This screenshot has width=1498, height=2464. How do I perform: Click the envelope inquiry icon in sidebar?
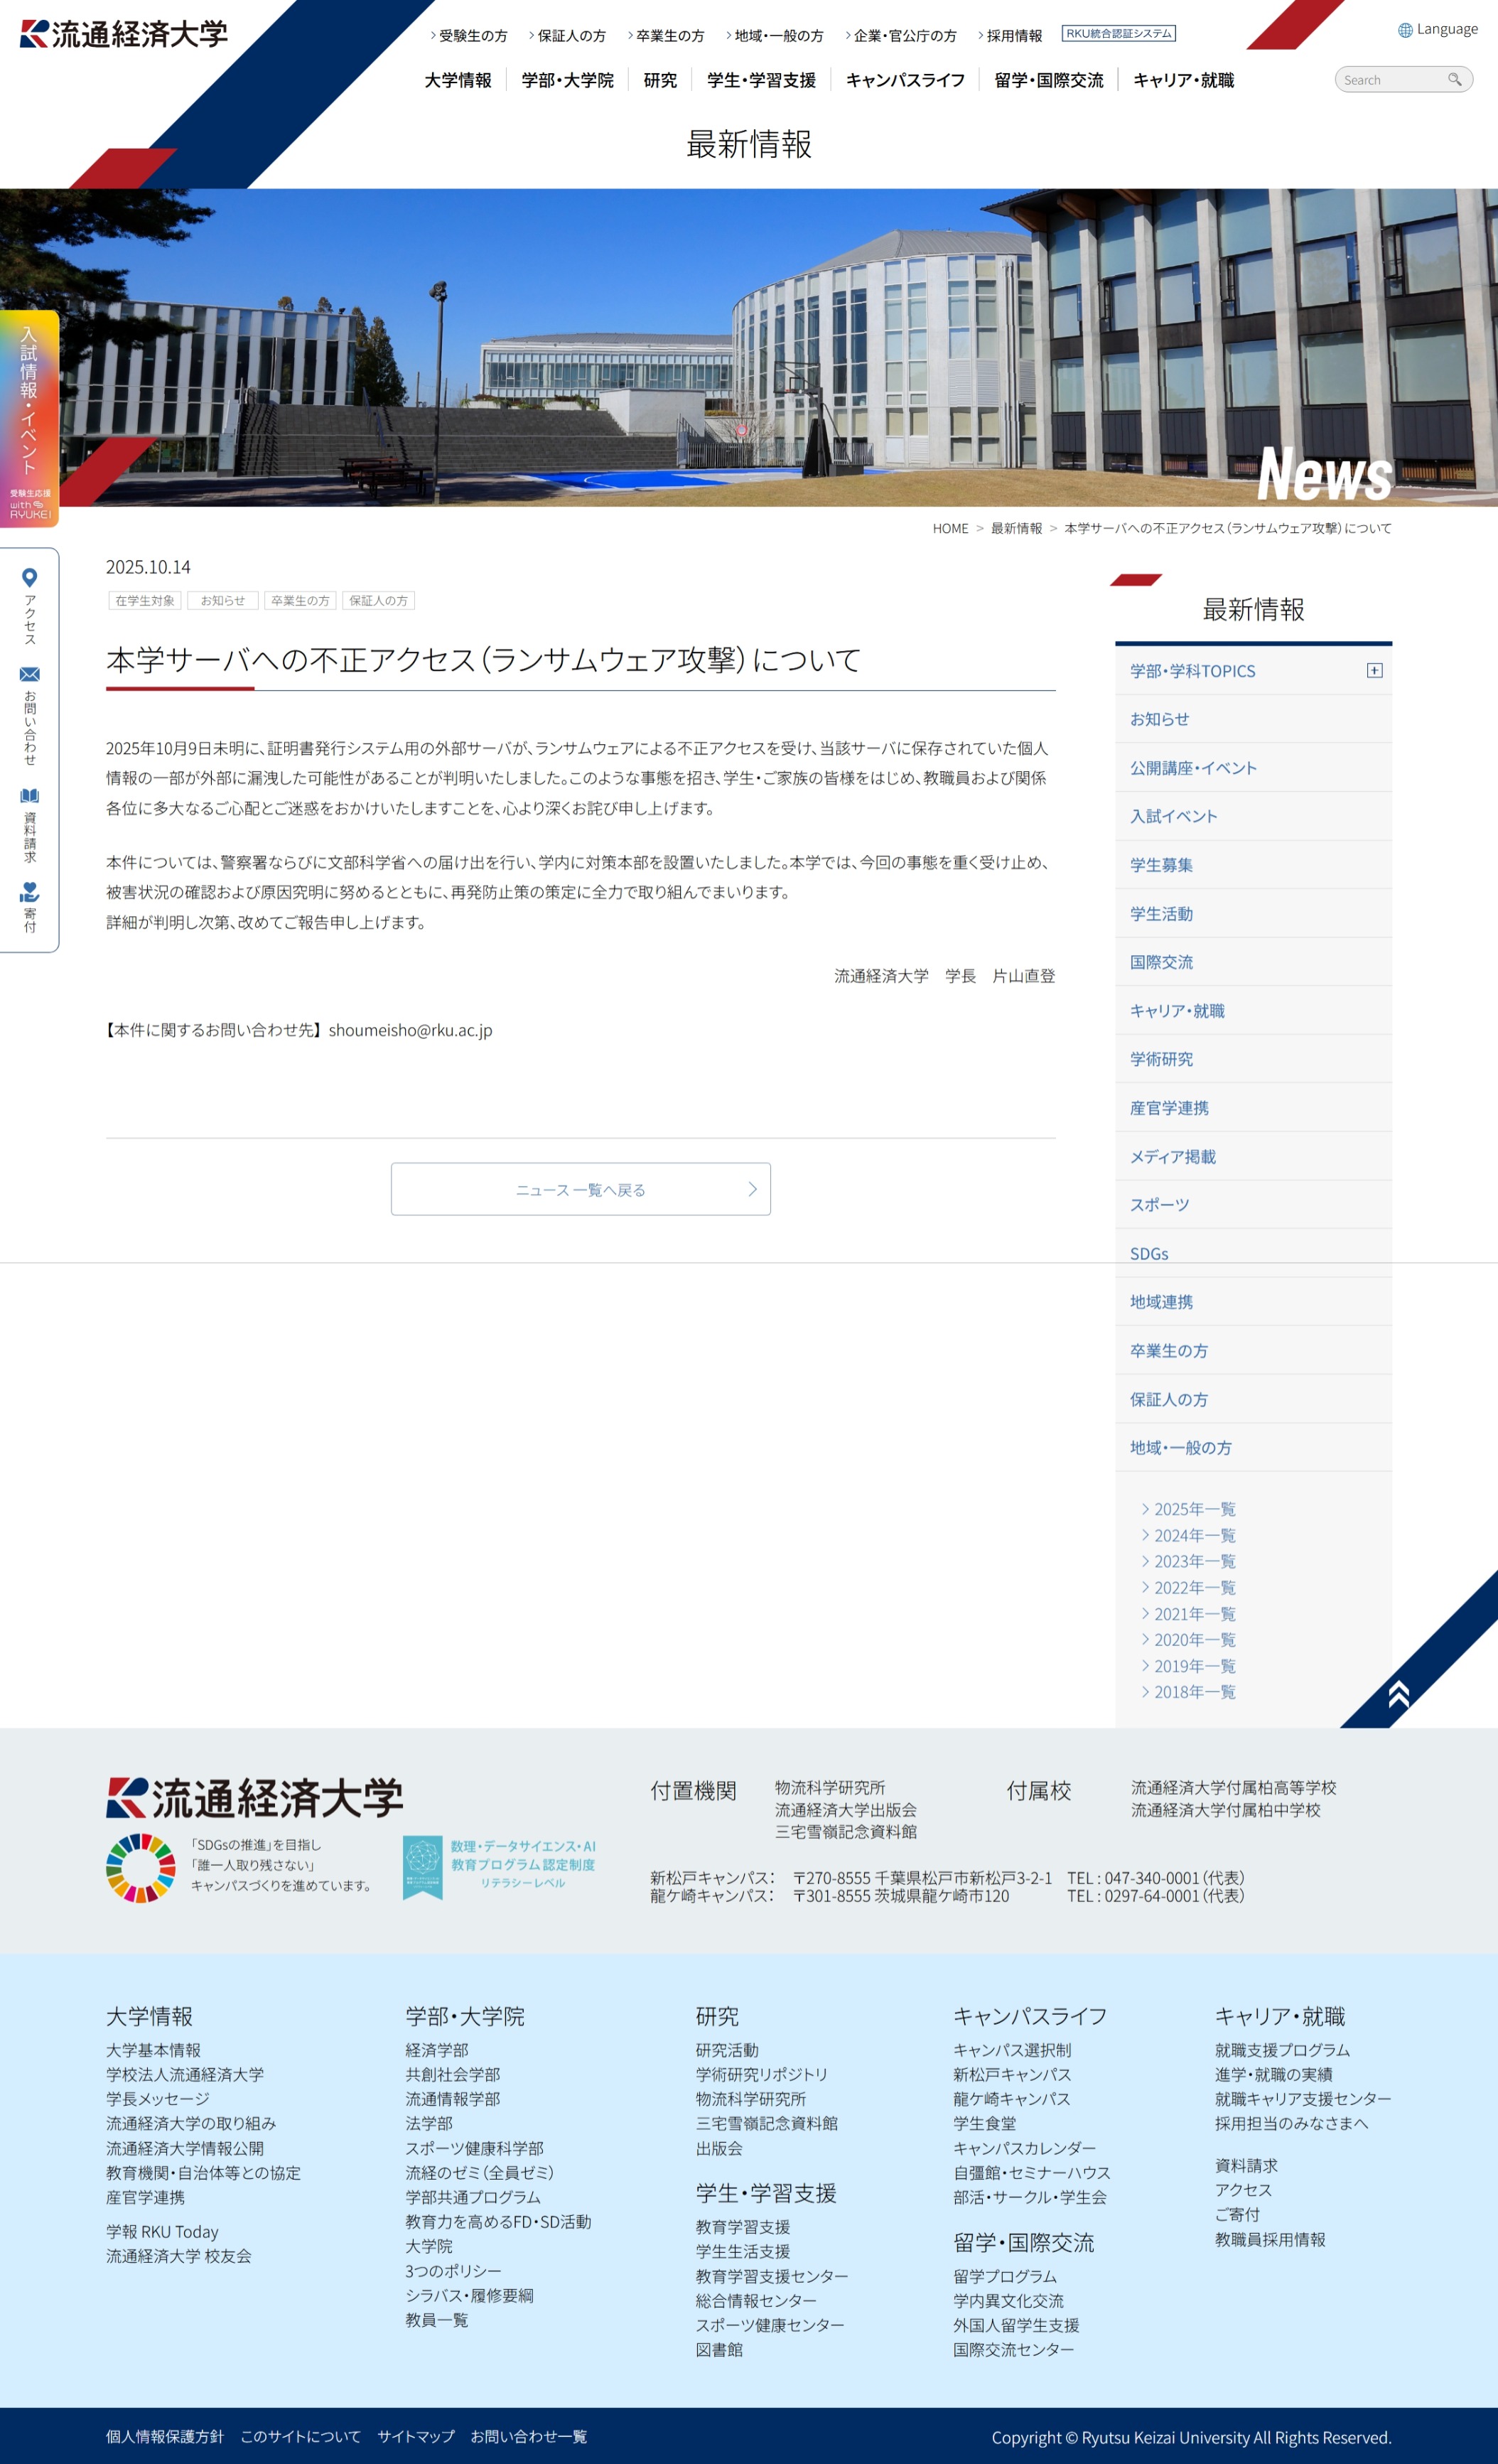29,675
